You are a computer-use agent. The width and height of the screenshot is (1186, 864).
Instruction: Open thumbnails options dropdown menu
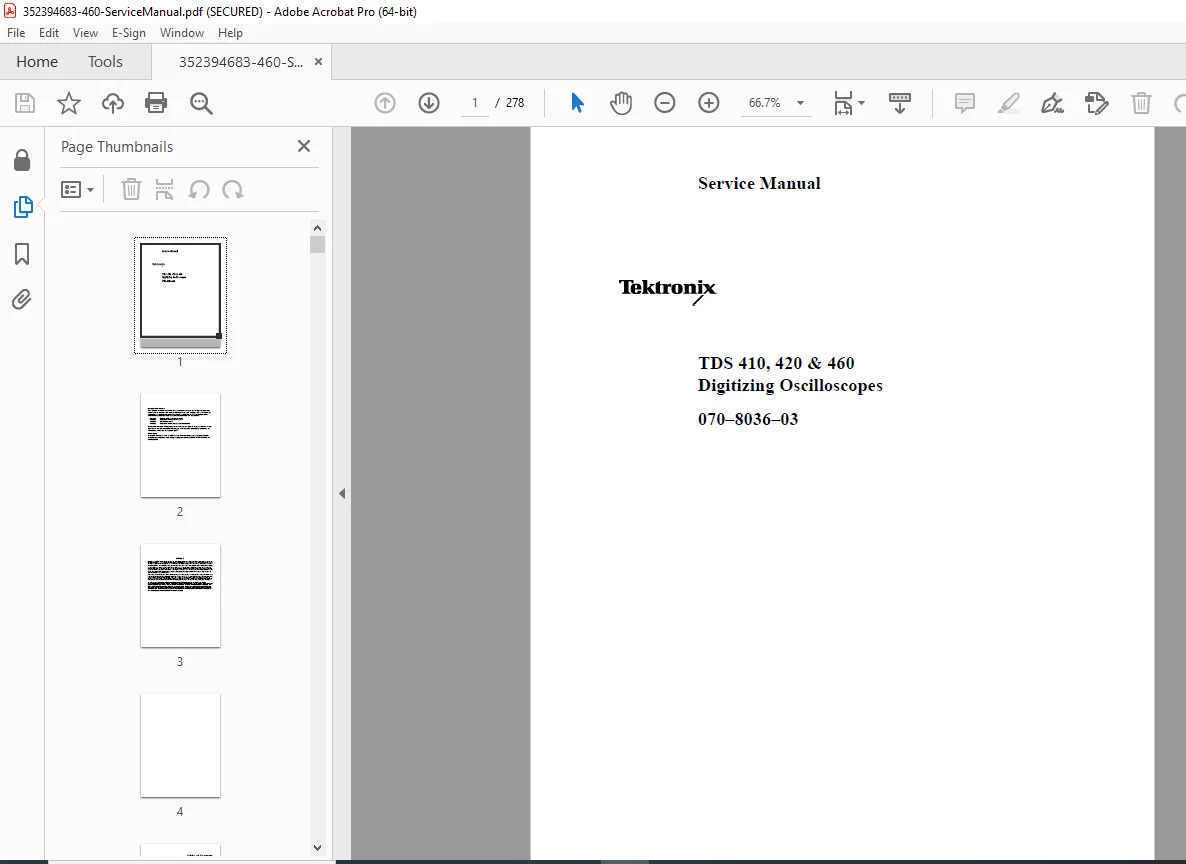tap(77, 189)
